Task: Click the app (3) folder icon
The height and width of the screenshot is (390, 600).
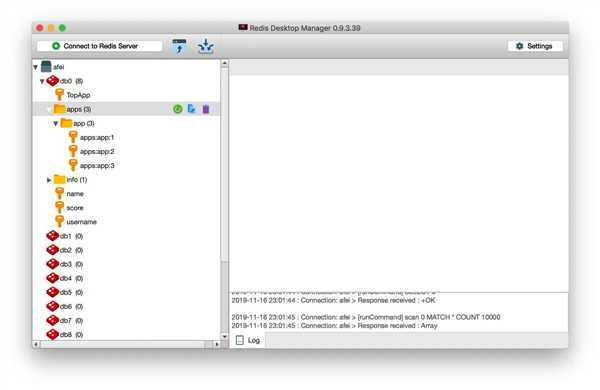Action: (x=67, y=123)
